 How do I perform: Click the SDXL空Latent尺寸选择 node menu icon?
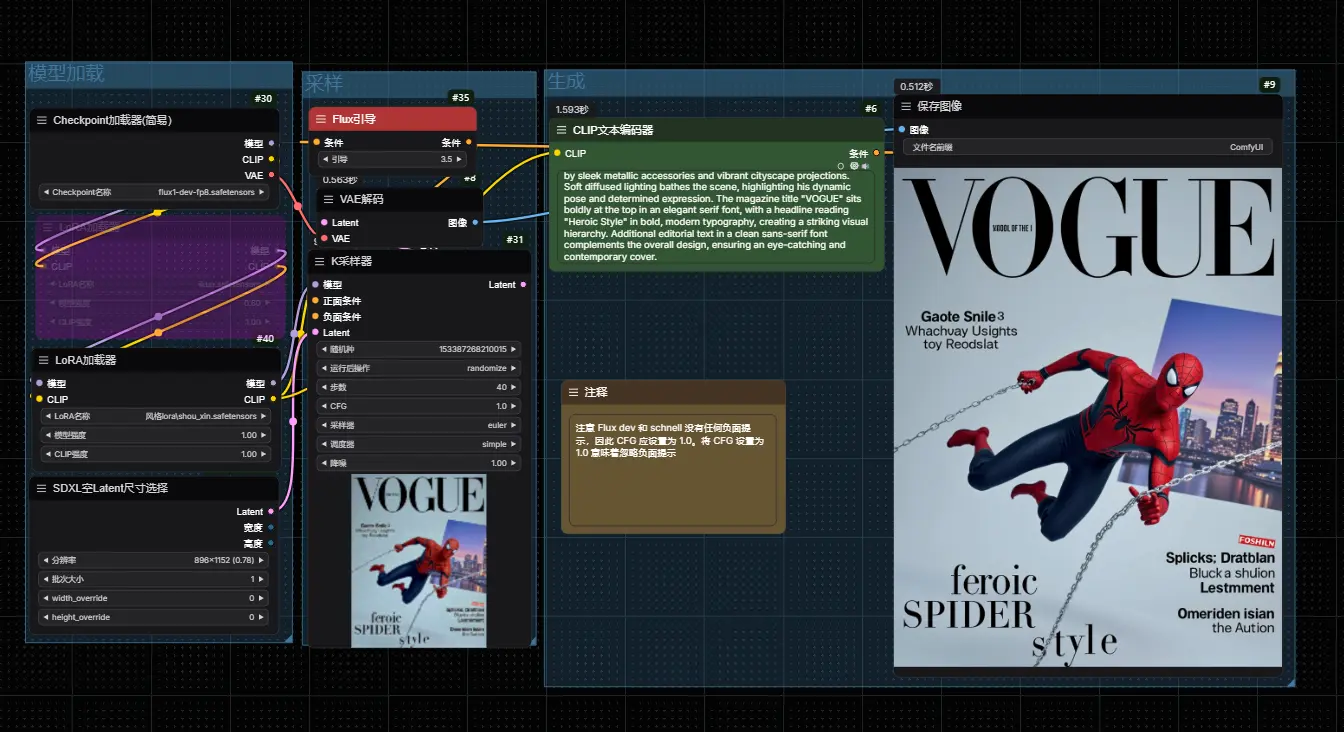(x=42, y=488)
